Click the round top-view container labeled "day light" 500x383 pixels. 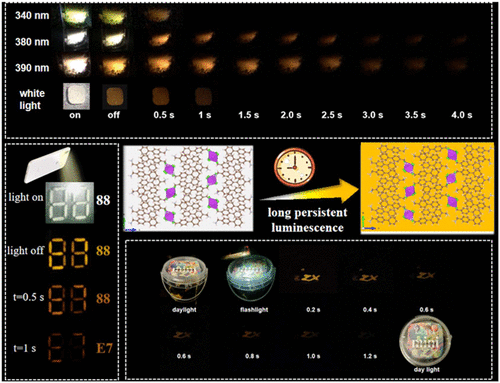point(426,342)
